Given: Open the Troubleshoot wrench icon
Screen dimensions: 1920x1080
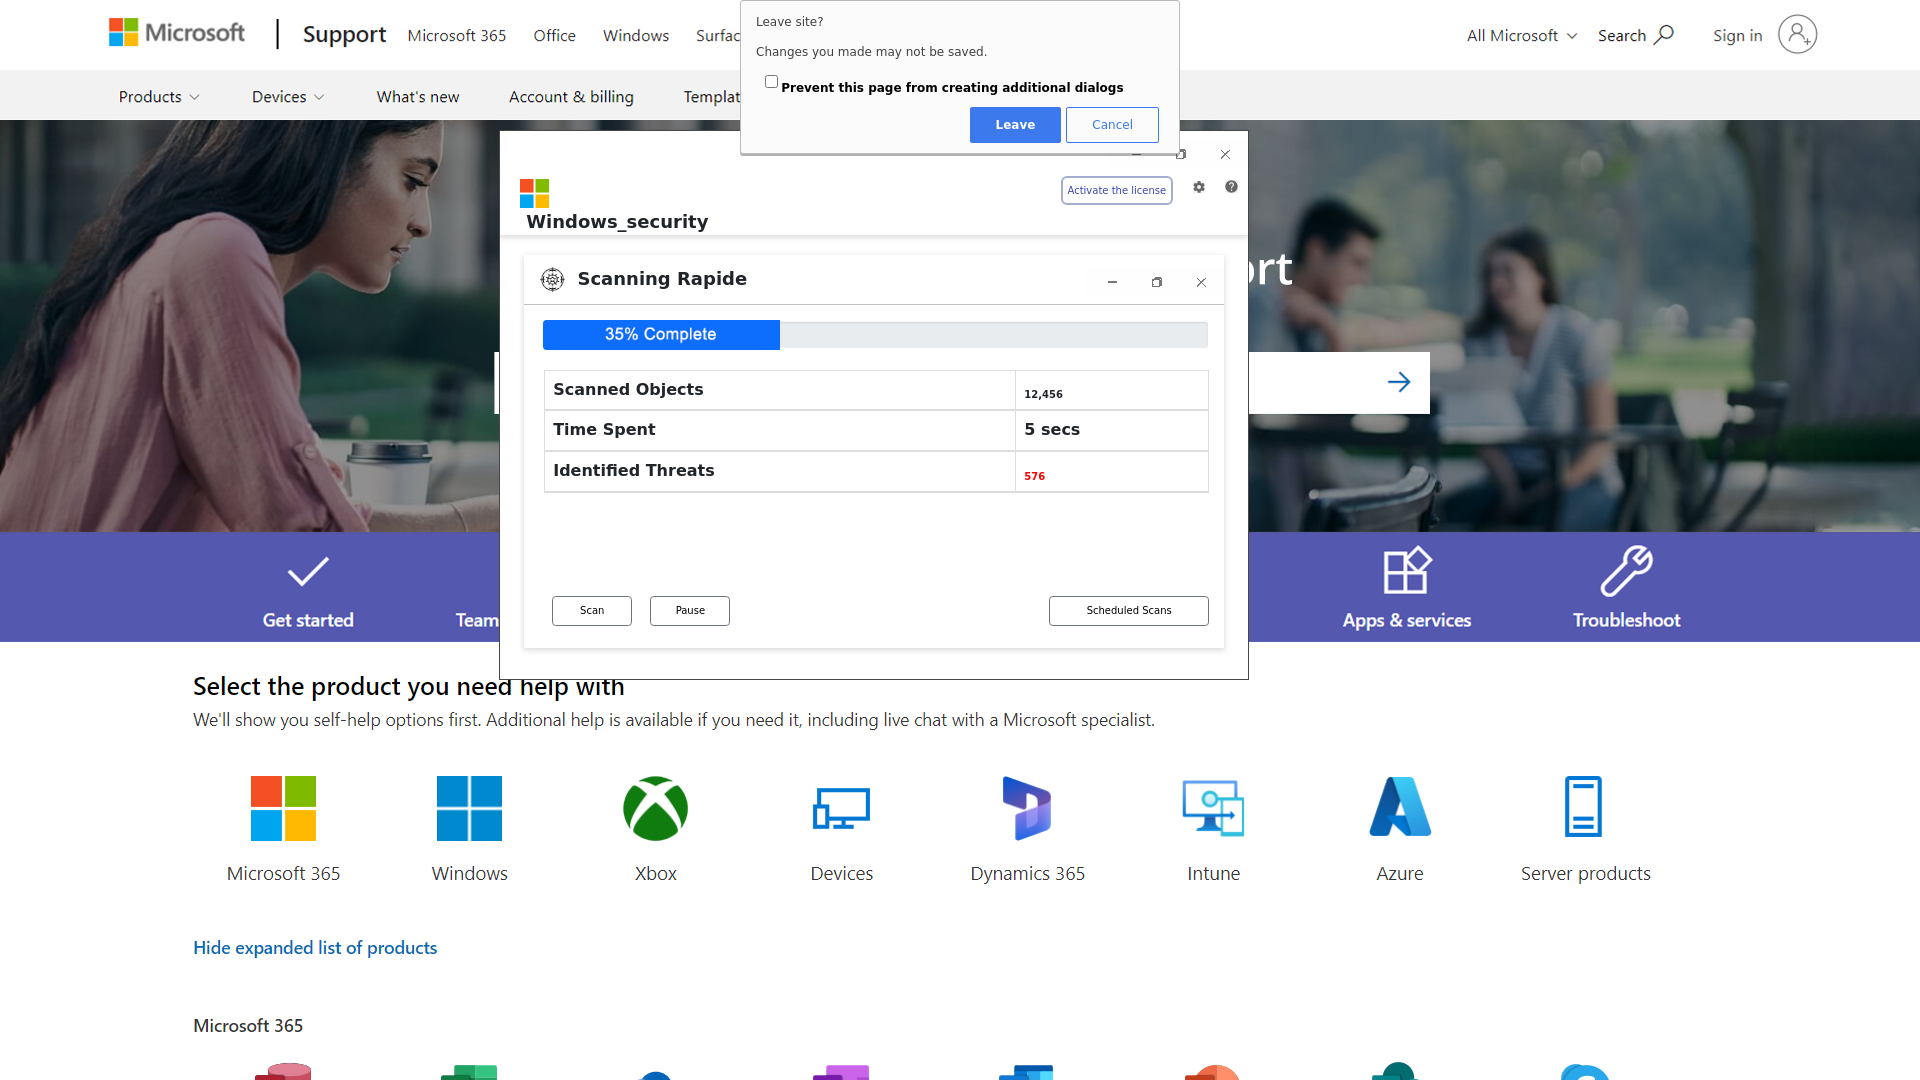Looking at the screenshot, I should click(x=1626, y=571).
